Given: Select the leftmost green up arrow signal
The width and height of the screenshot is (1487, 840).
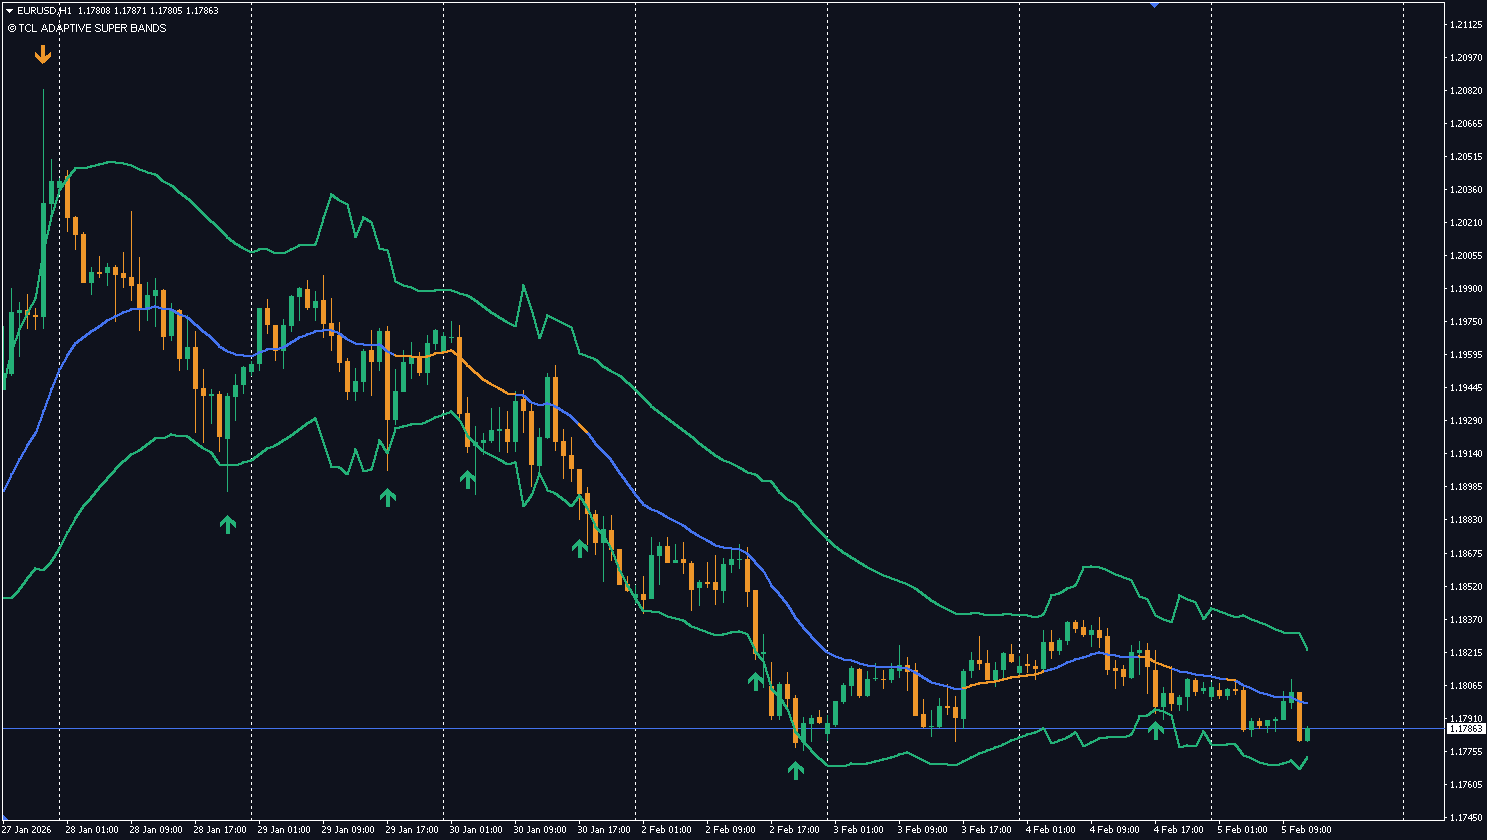Looking at the screenshot, I should click(228, 523).
